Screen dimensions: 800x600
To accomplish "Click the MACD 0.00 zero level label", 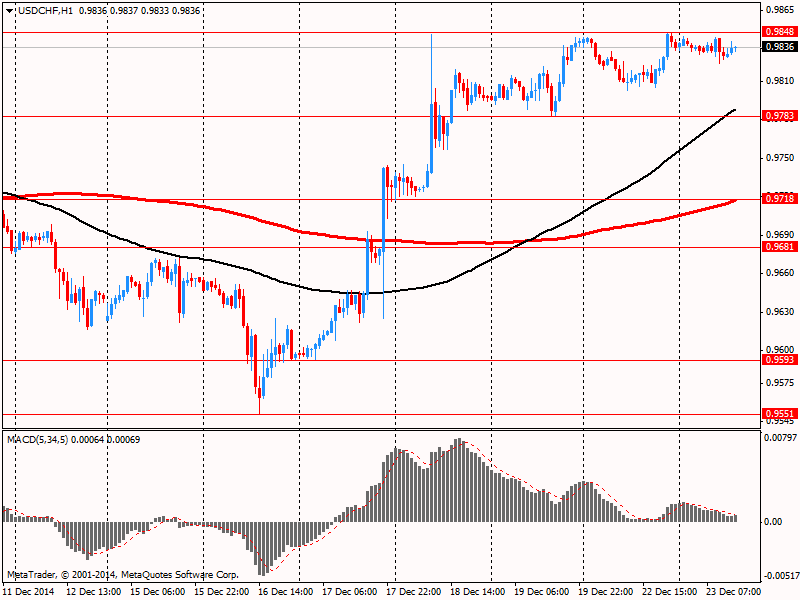I will coord(773,521).
